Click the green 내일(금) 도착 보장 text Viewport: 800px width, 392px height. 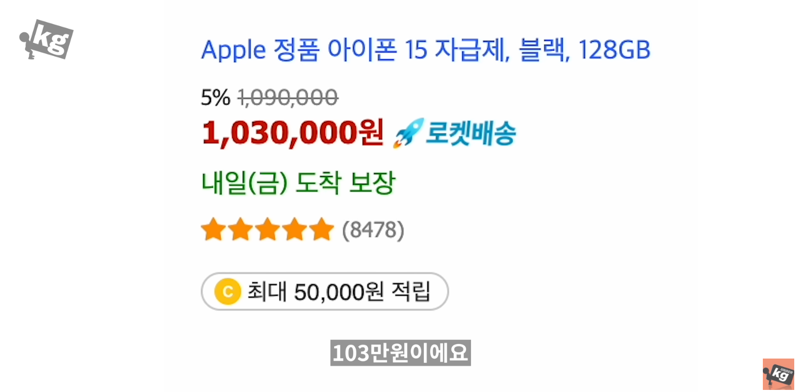298,183
